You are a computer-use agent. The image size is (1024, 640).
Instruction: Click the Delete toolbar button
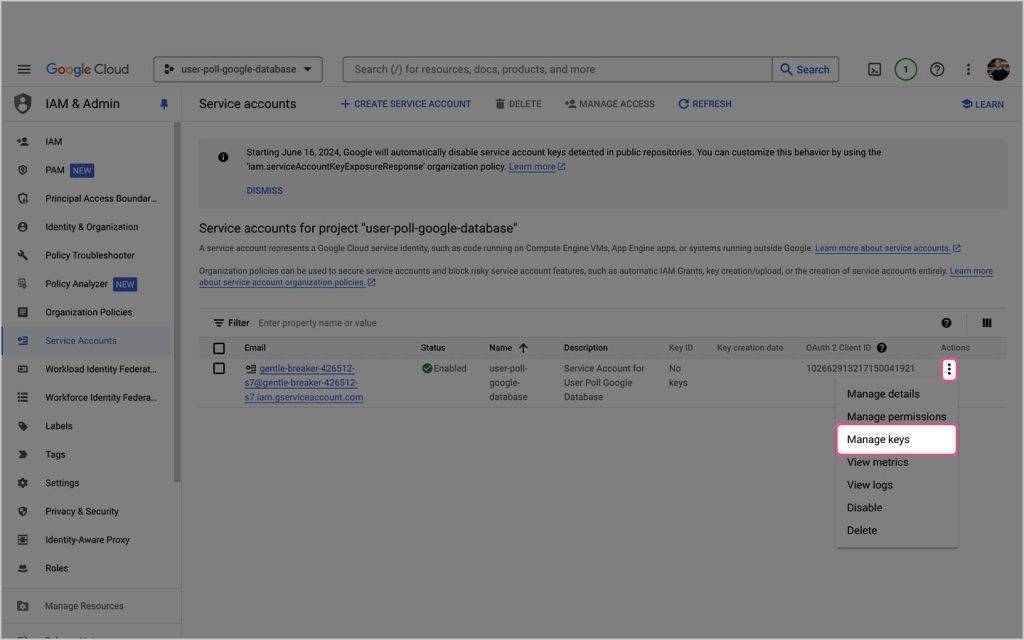(x=519, y=104)
